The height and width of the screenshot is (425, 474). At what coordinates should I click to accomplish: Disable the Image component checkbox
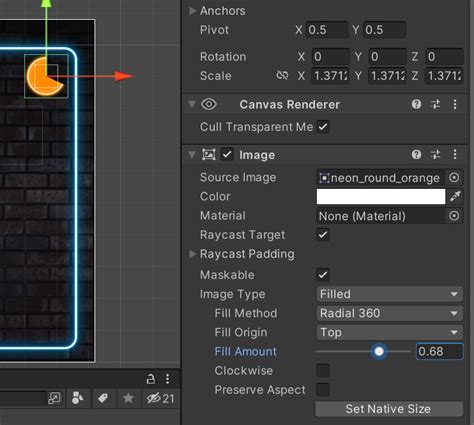click(x=227, y=155)
